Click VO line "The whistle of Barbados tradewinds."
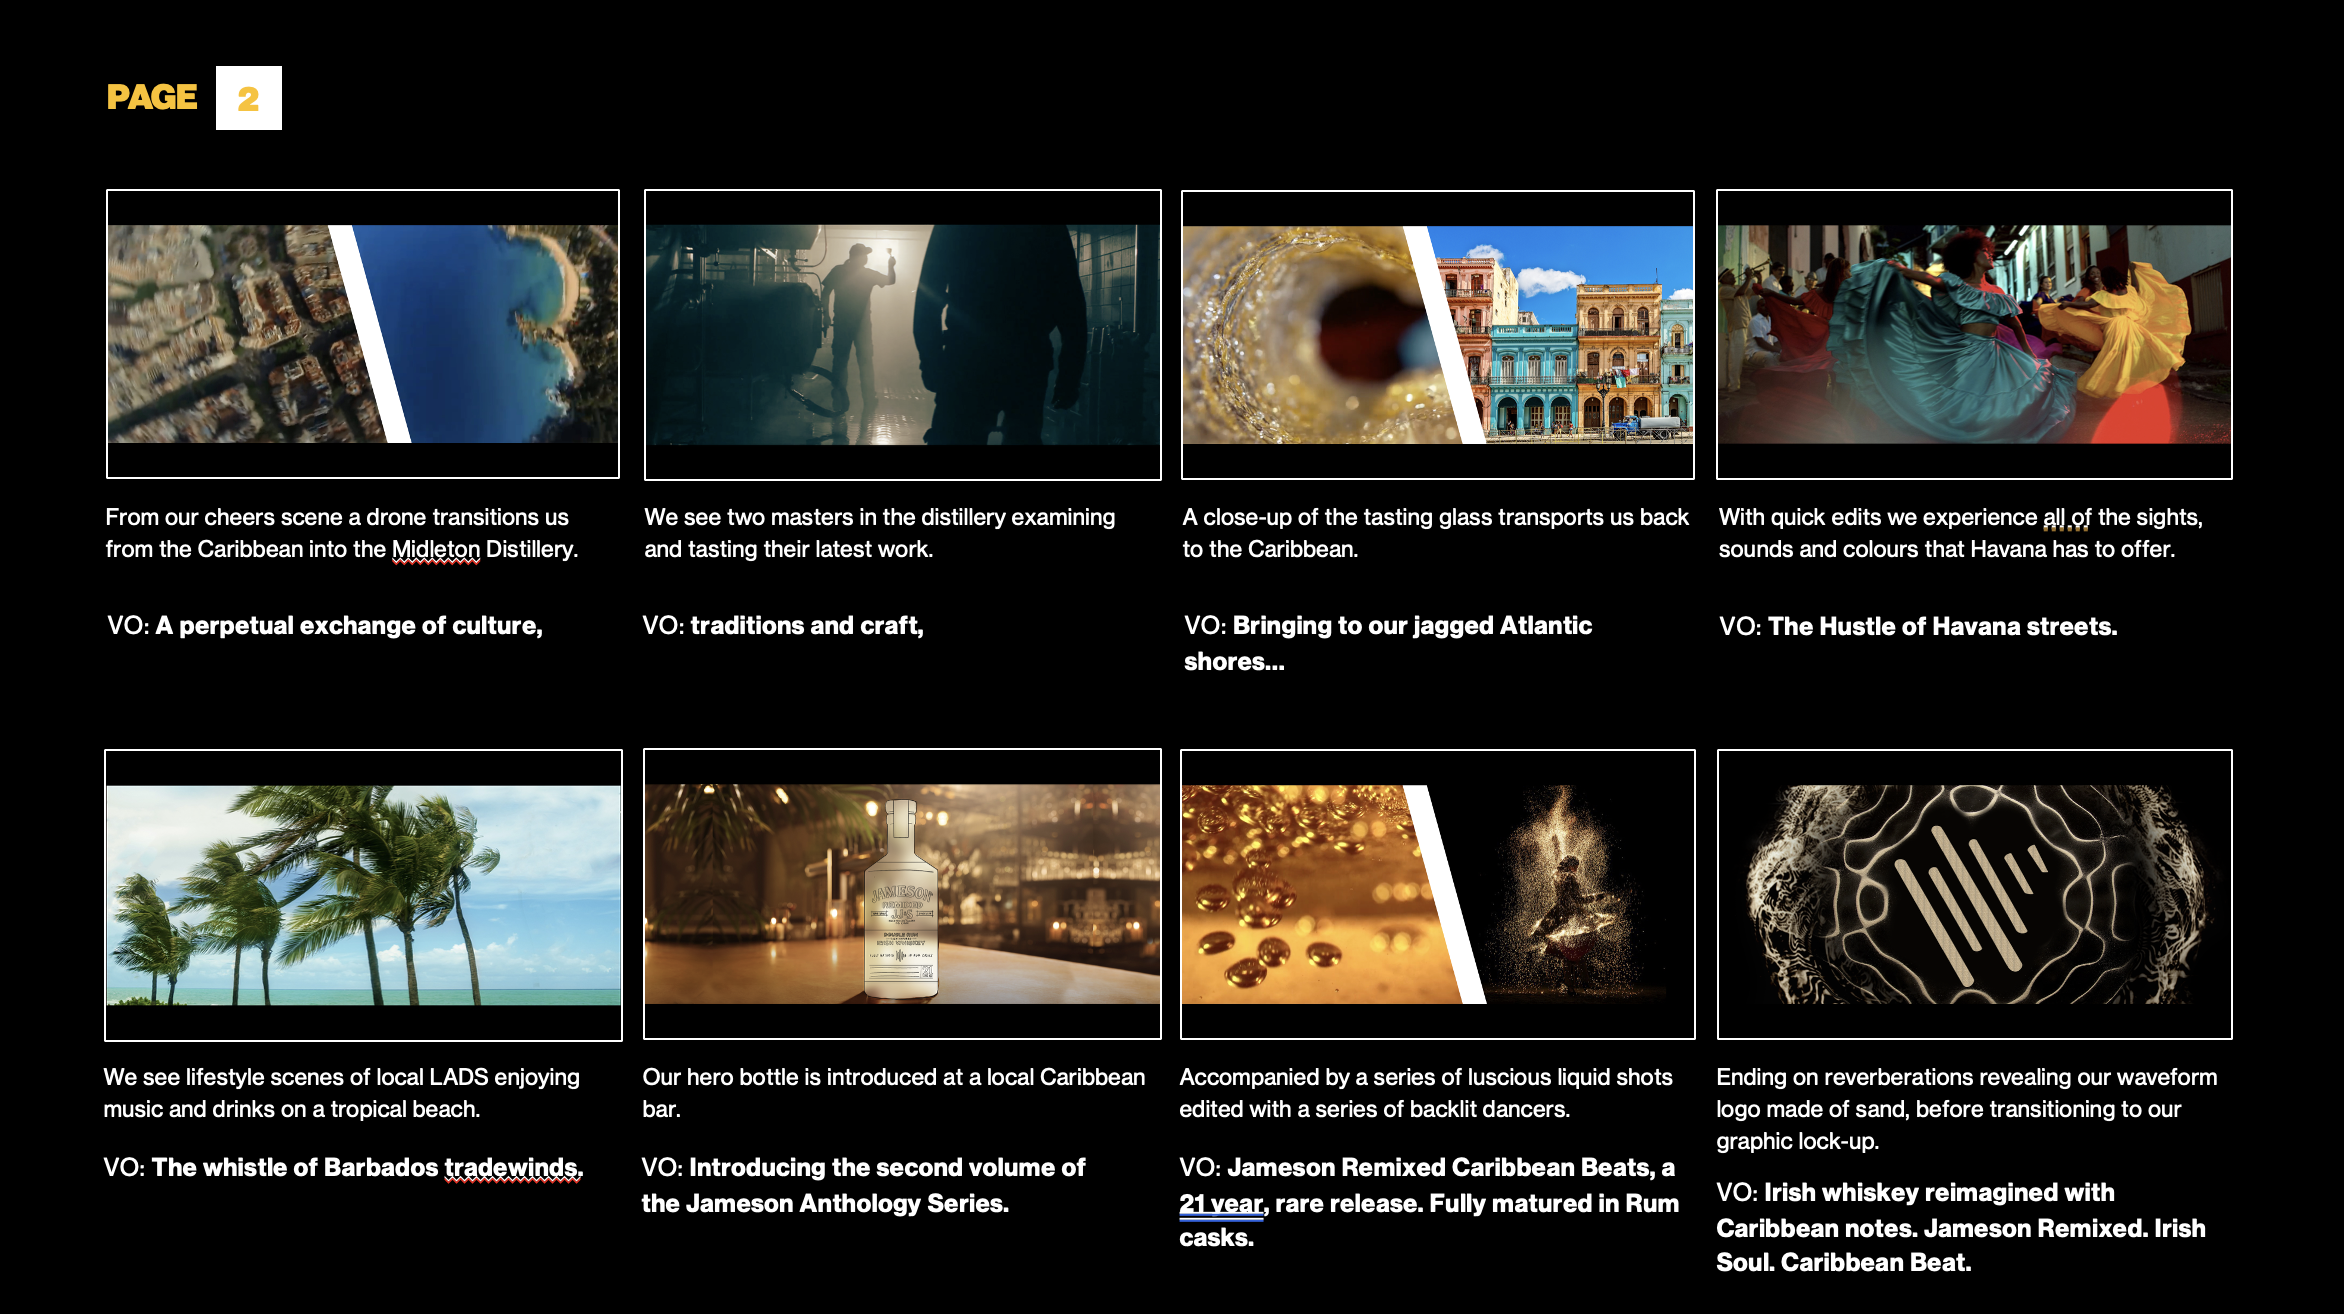Viewport: 2344px width, 1314px height. [x=343, y=1168]
